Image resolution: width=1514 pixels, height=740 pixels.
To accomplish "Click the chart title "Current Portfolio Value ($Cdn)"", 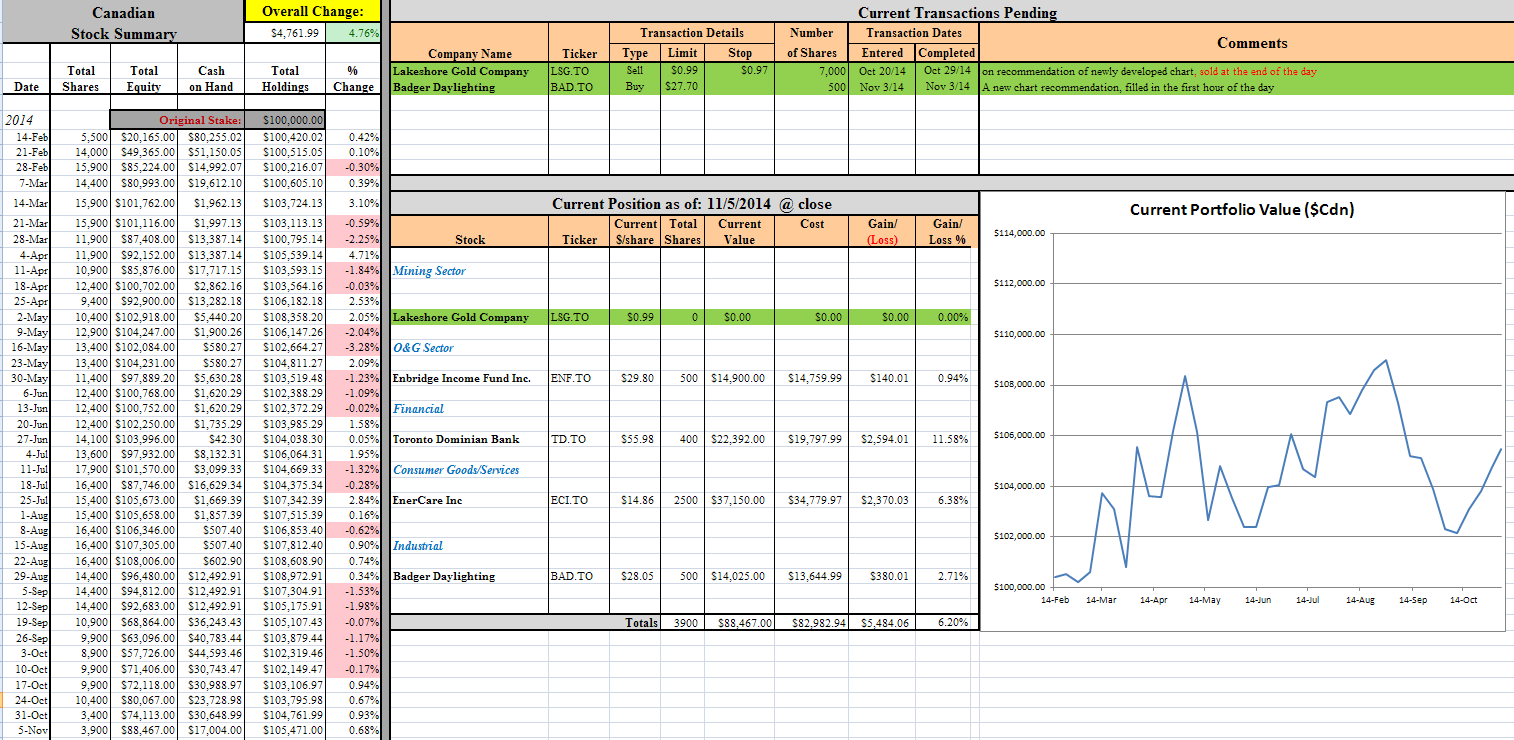I will [x=1242, y=209].
